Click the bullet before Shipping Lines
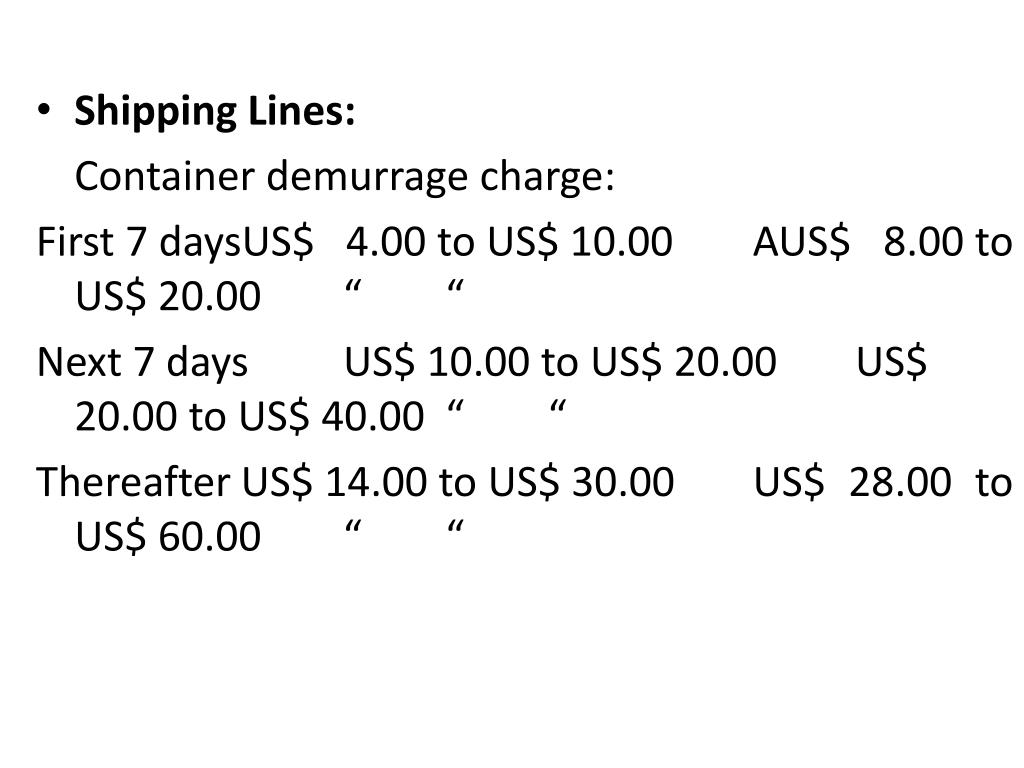The height and width of the screenshot is (768, 1024). [44, 110]
